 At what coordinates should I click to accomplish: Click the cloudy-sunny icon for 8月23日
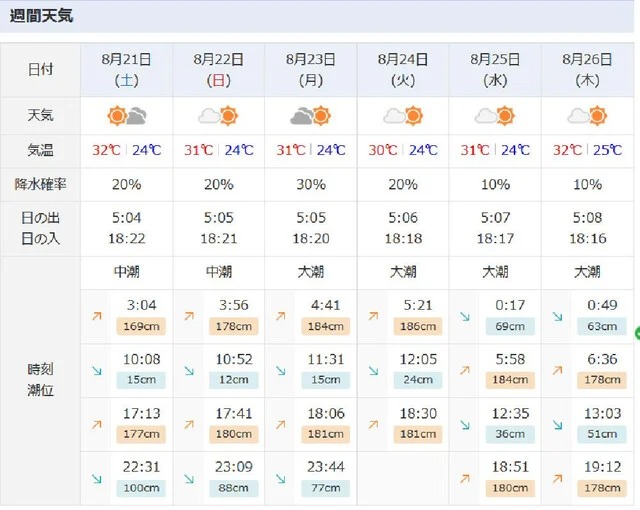tap(310, 116)
